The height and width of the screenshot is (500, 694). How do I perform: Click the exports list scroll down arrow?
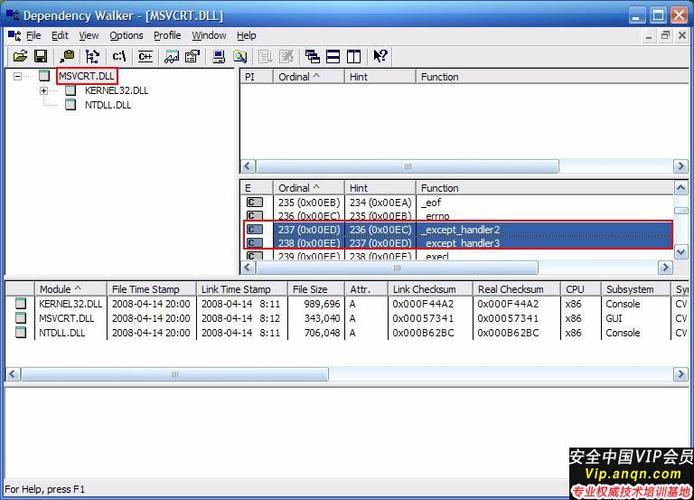(681, 252)
